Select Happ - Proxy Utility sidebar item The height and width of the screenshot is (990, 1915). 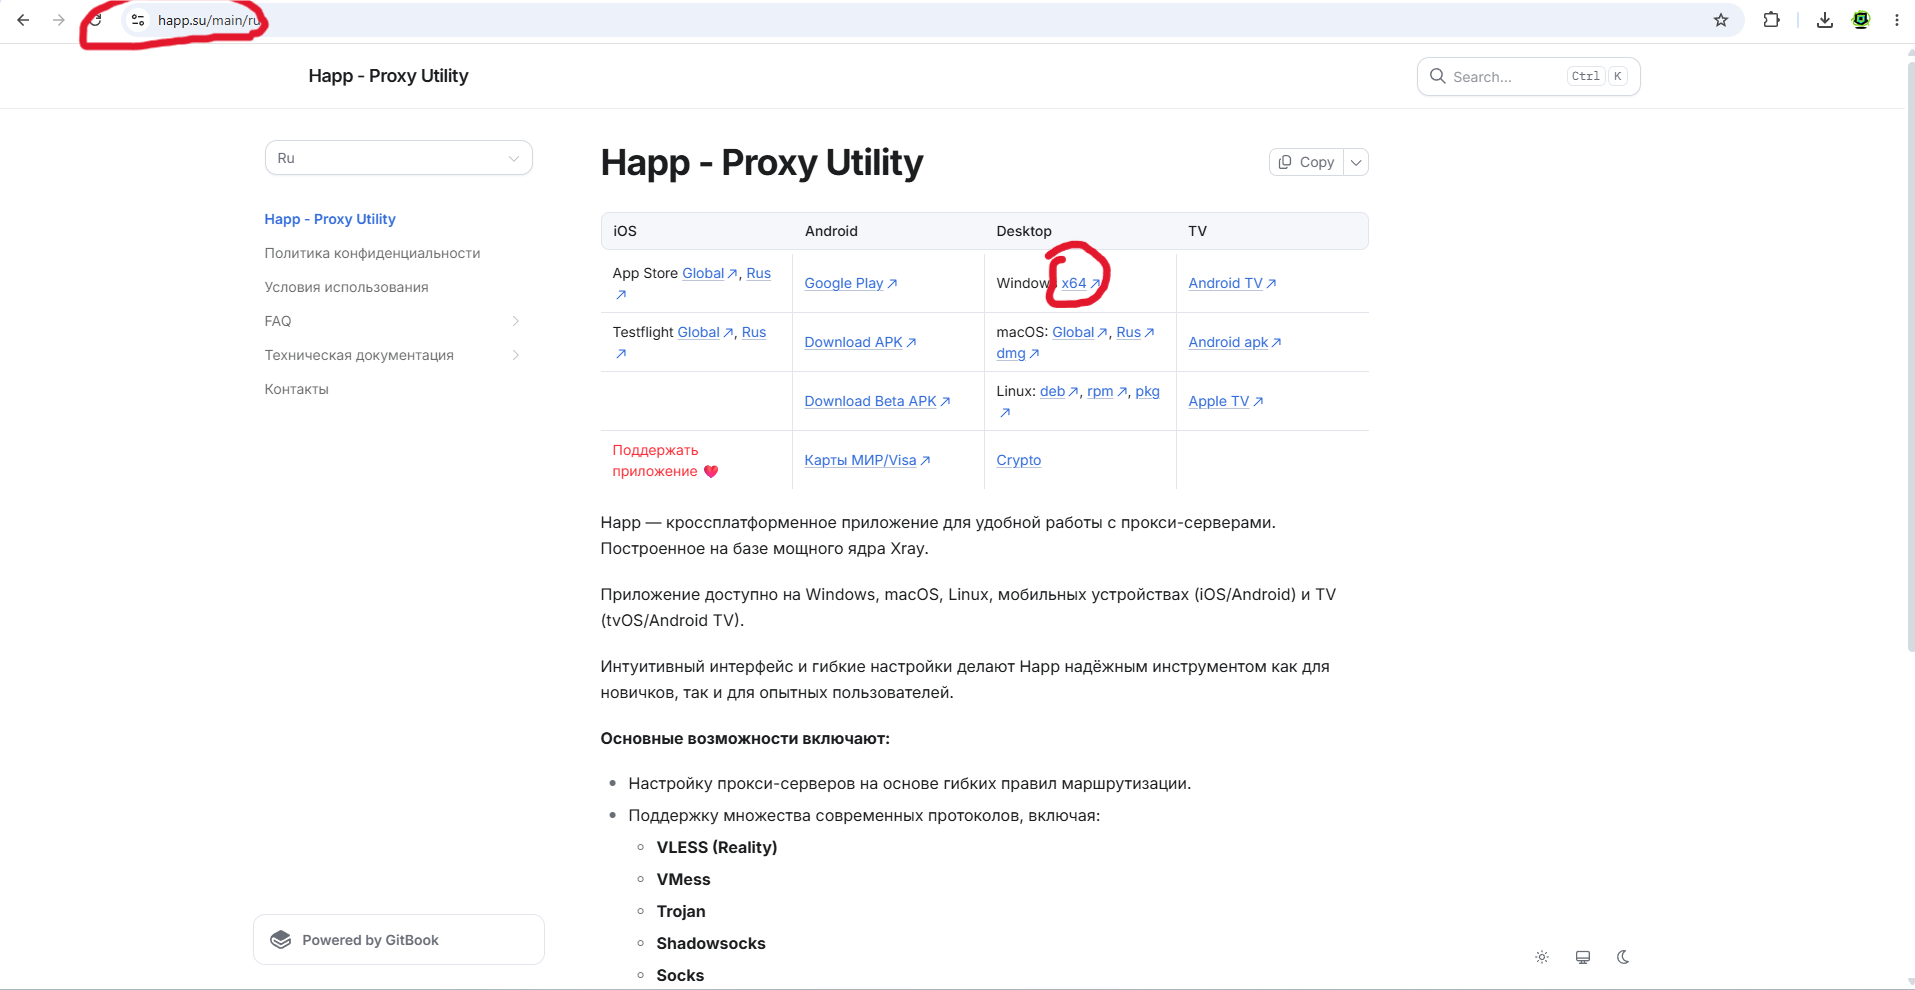330,219
